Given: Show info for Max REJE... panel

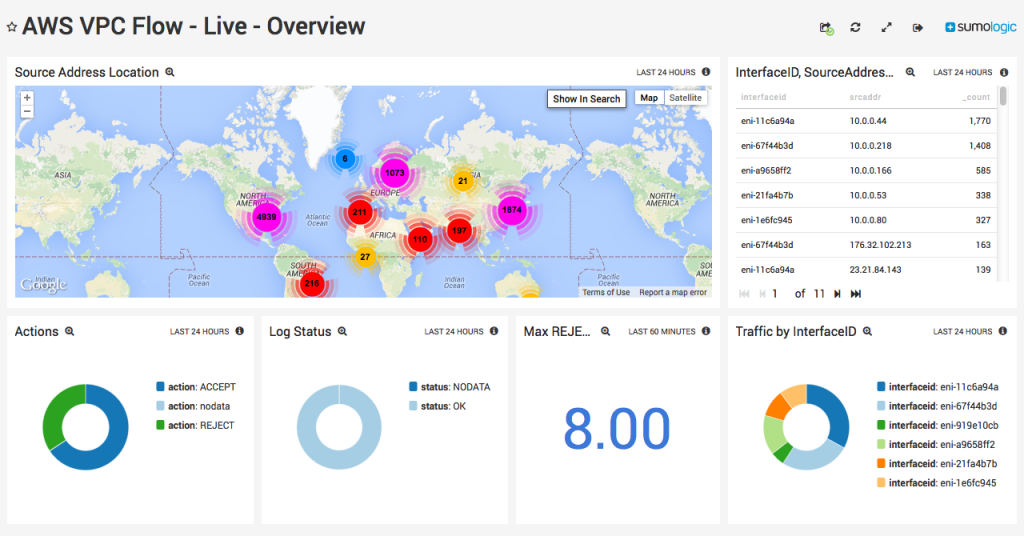Looking at the screenshot, I should point(706,331).
